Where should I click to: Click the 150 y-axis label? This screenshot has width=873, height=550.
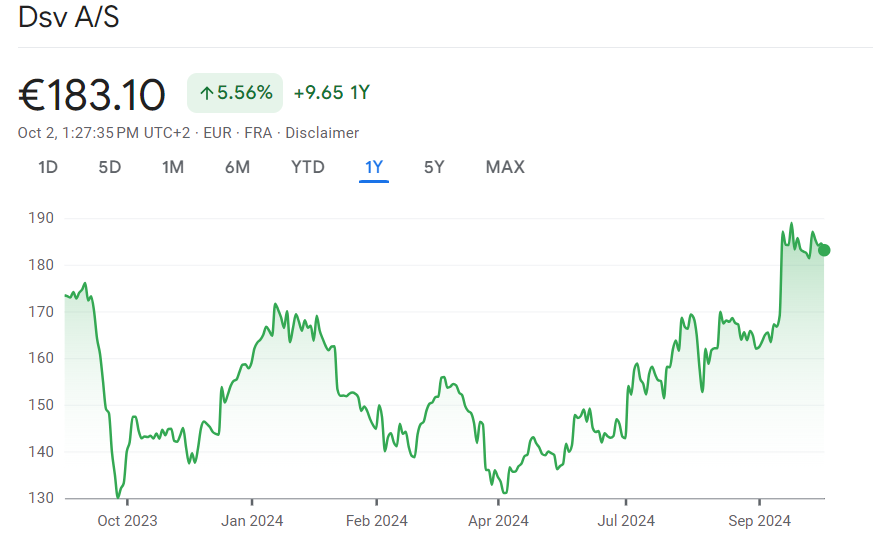[41, 405]
